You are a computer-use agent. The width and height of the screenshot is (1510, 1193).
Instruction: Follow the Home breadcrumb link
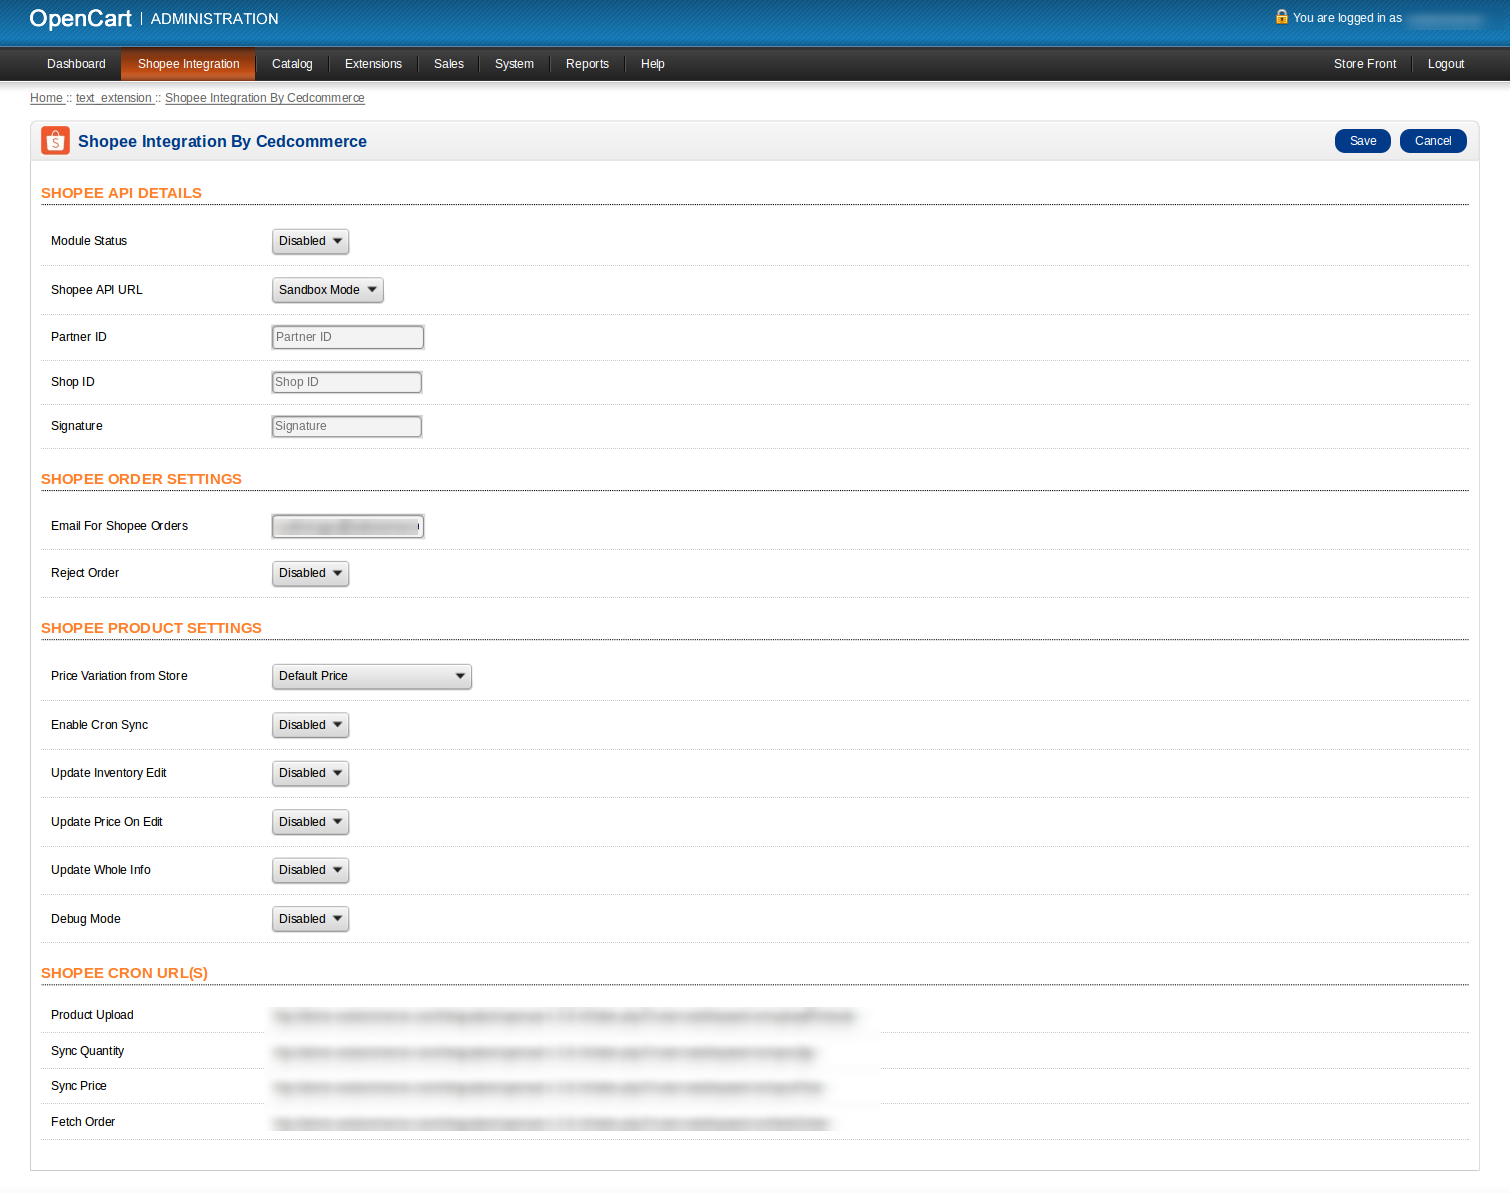pos(46,98)
